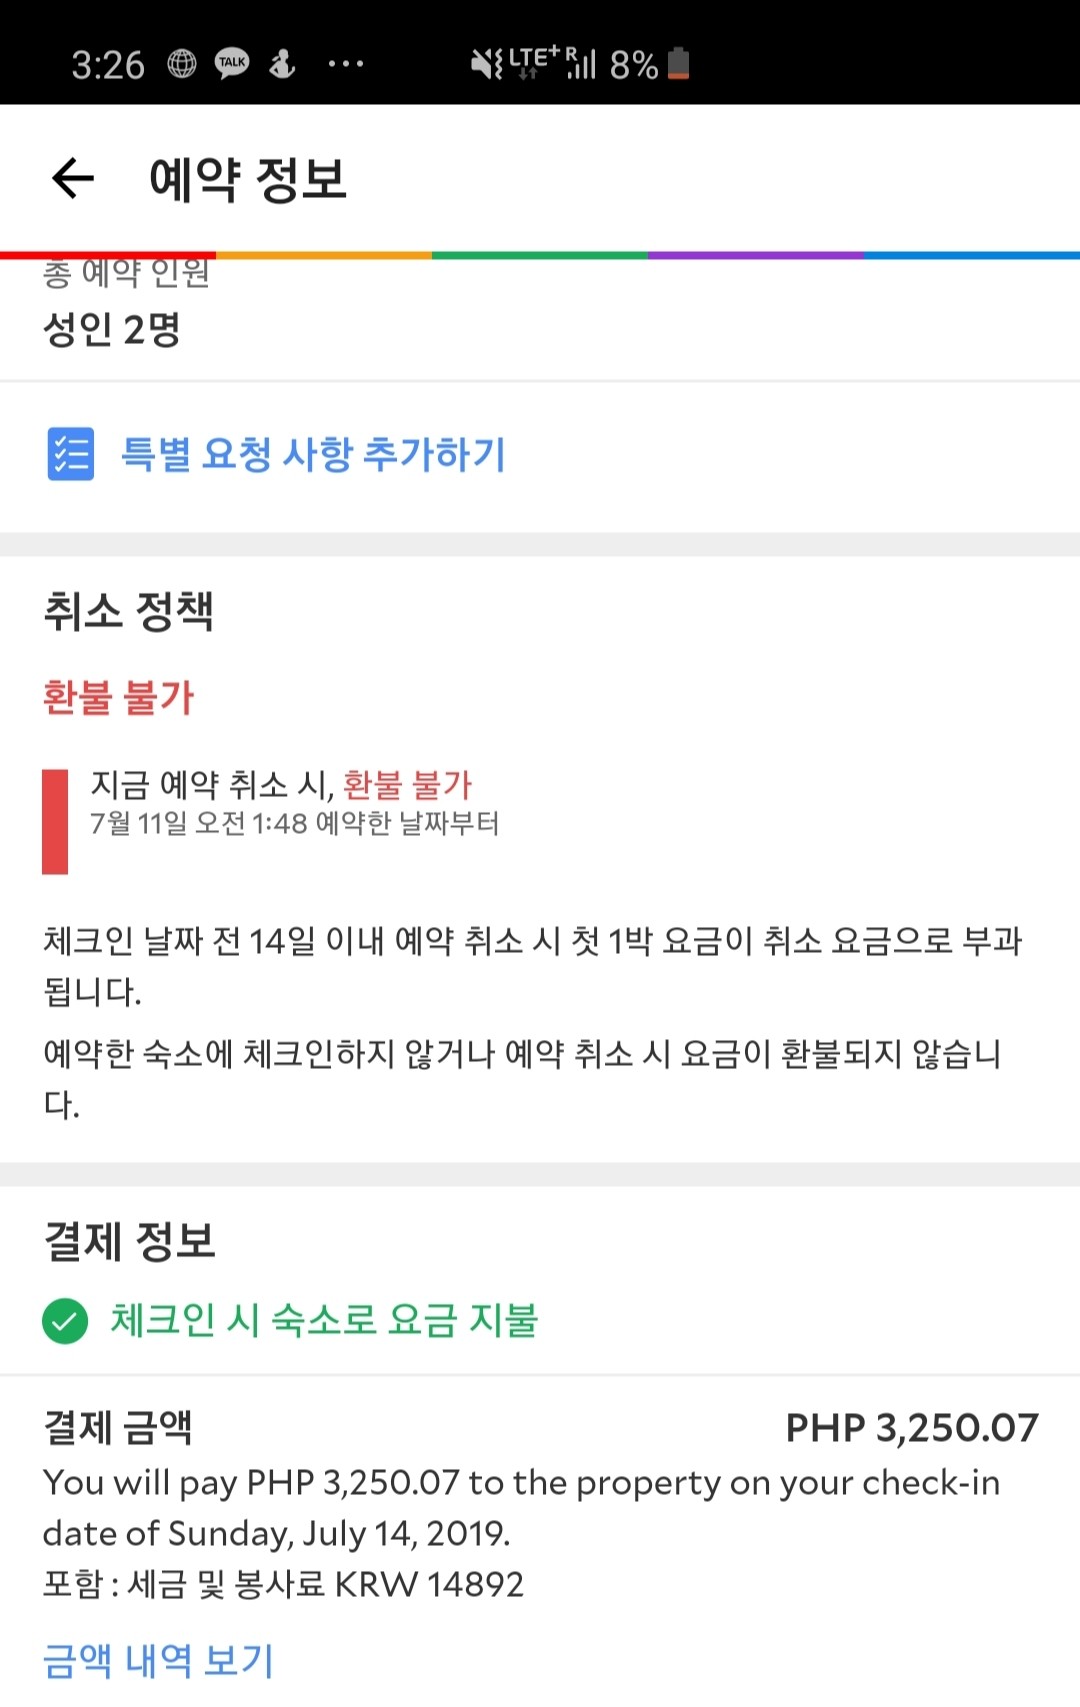
Task: Tap the back arrow to return
Action: (70, 178)
